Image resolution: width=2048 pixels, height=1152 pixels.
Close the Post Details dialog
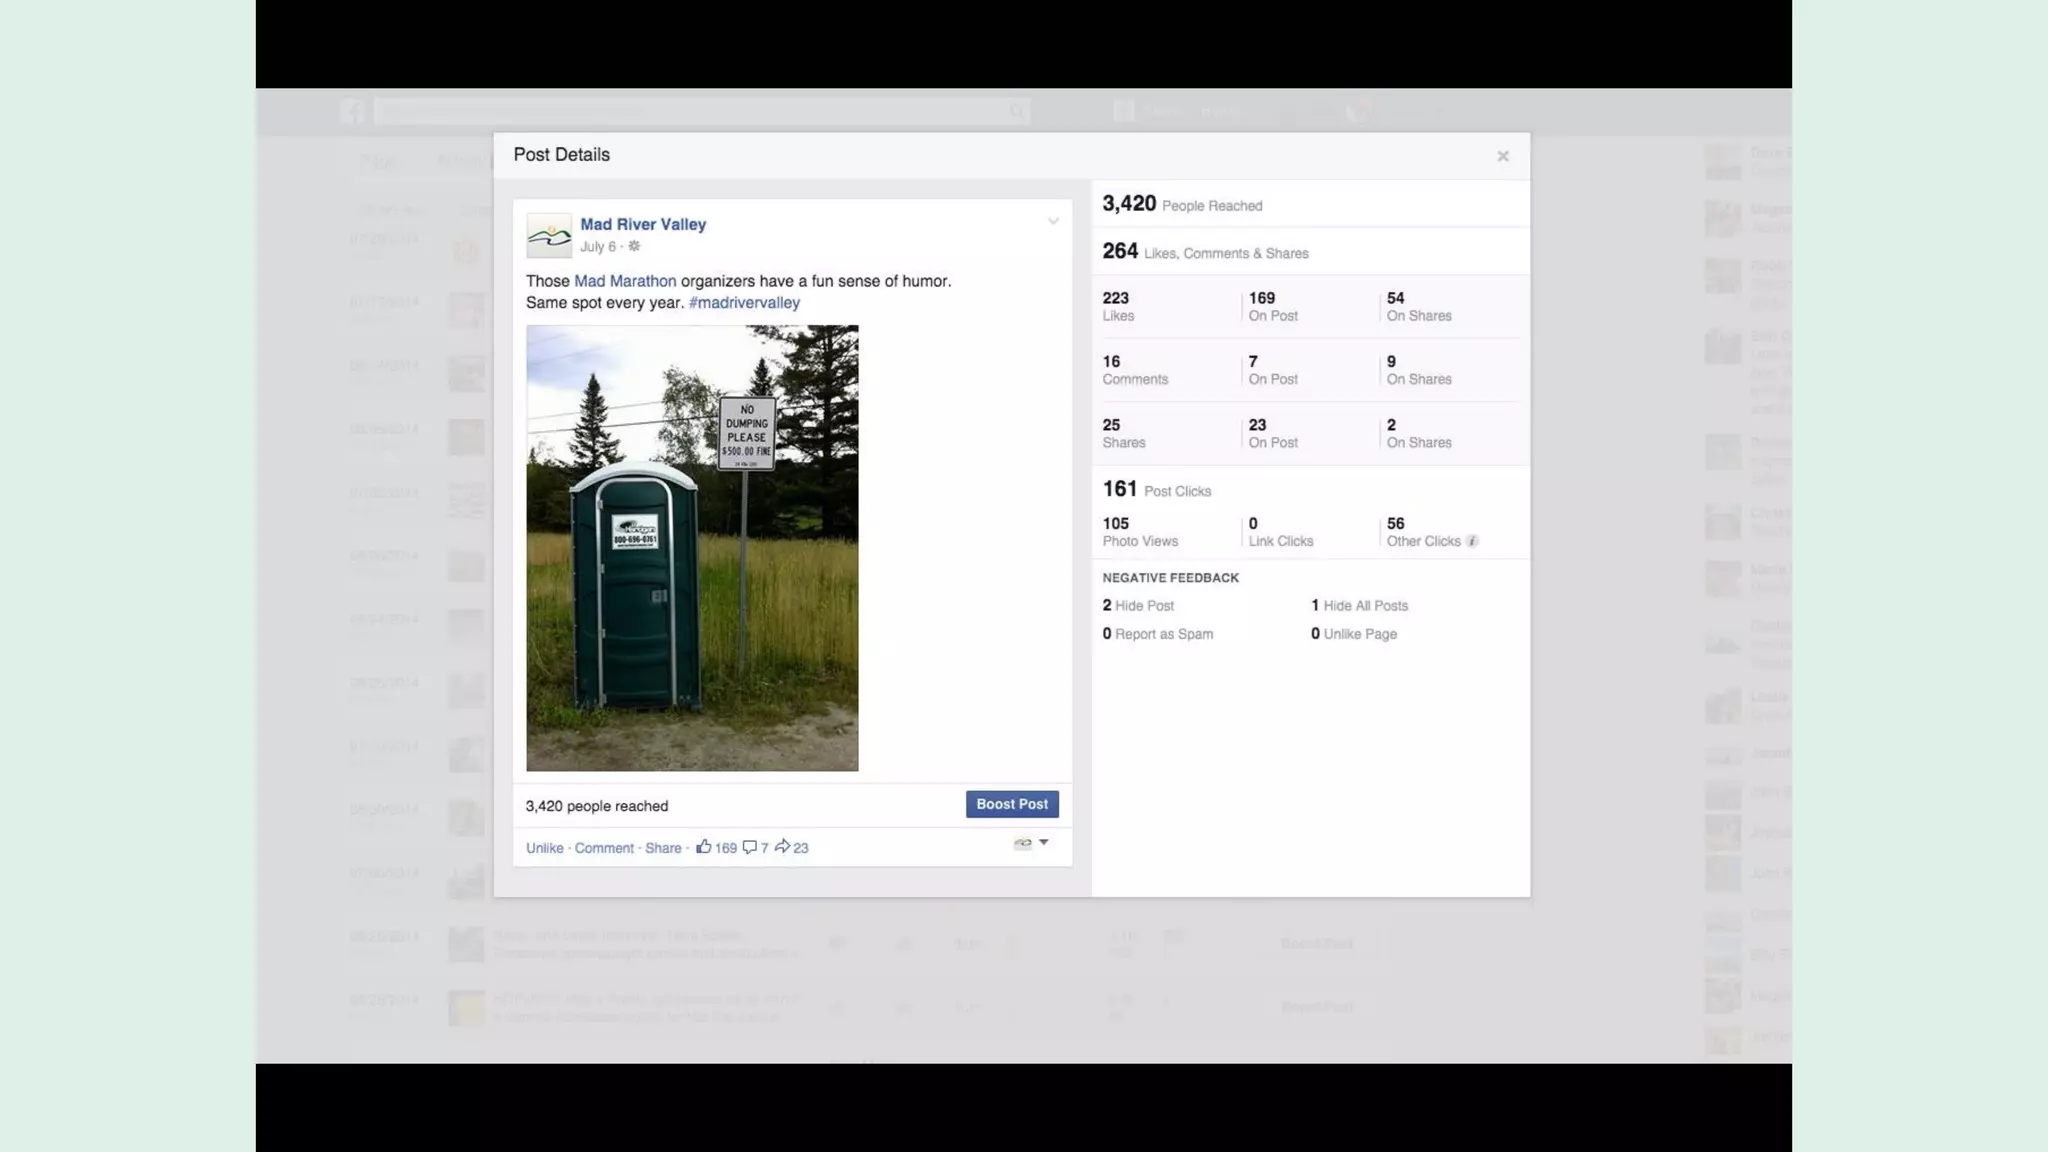tap(1502, 156)
